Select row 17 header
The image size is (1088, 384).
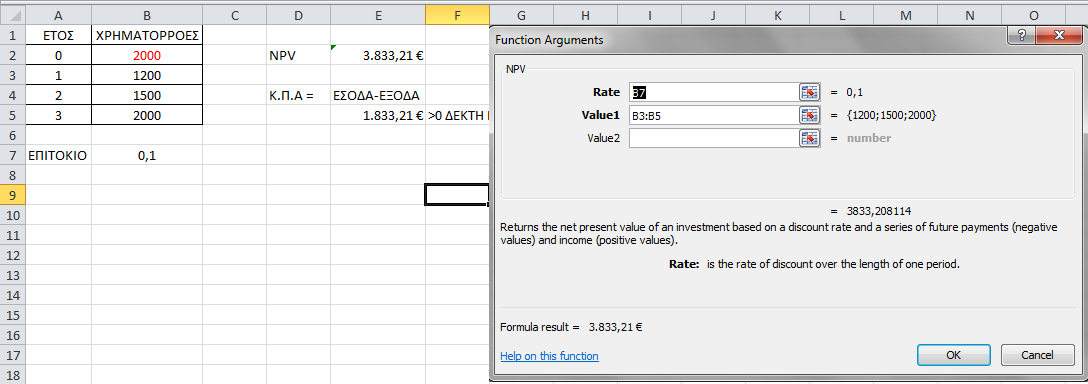12,355
